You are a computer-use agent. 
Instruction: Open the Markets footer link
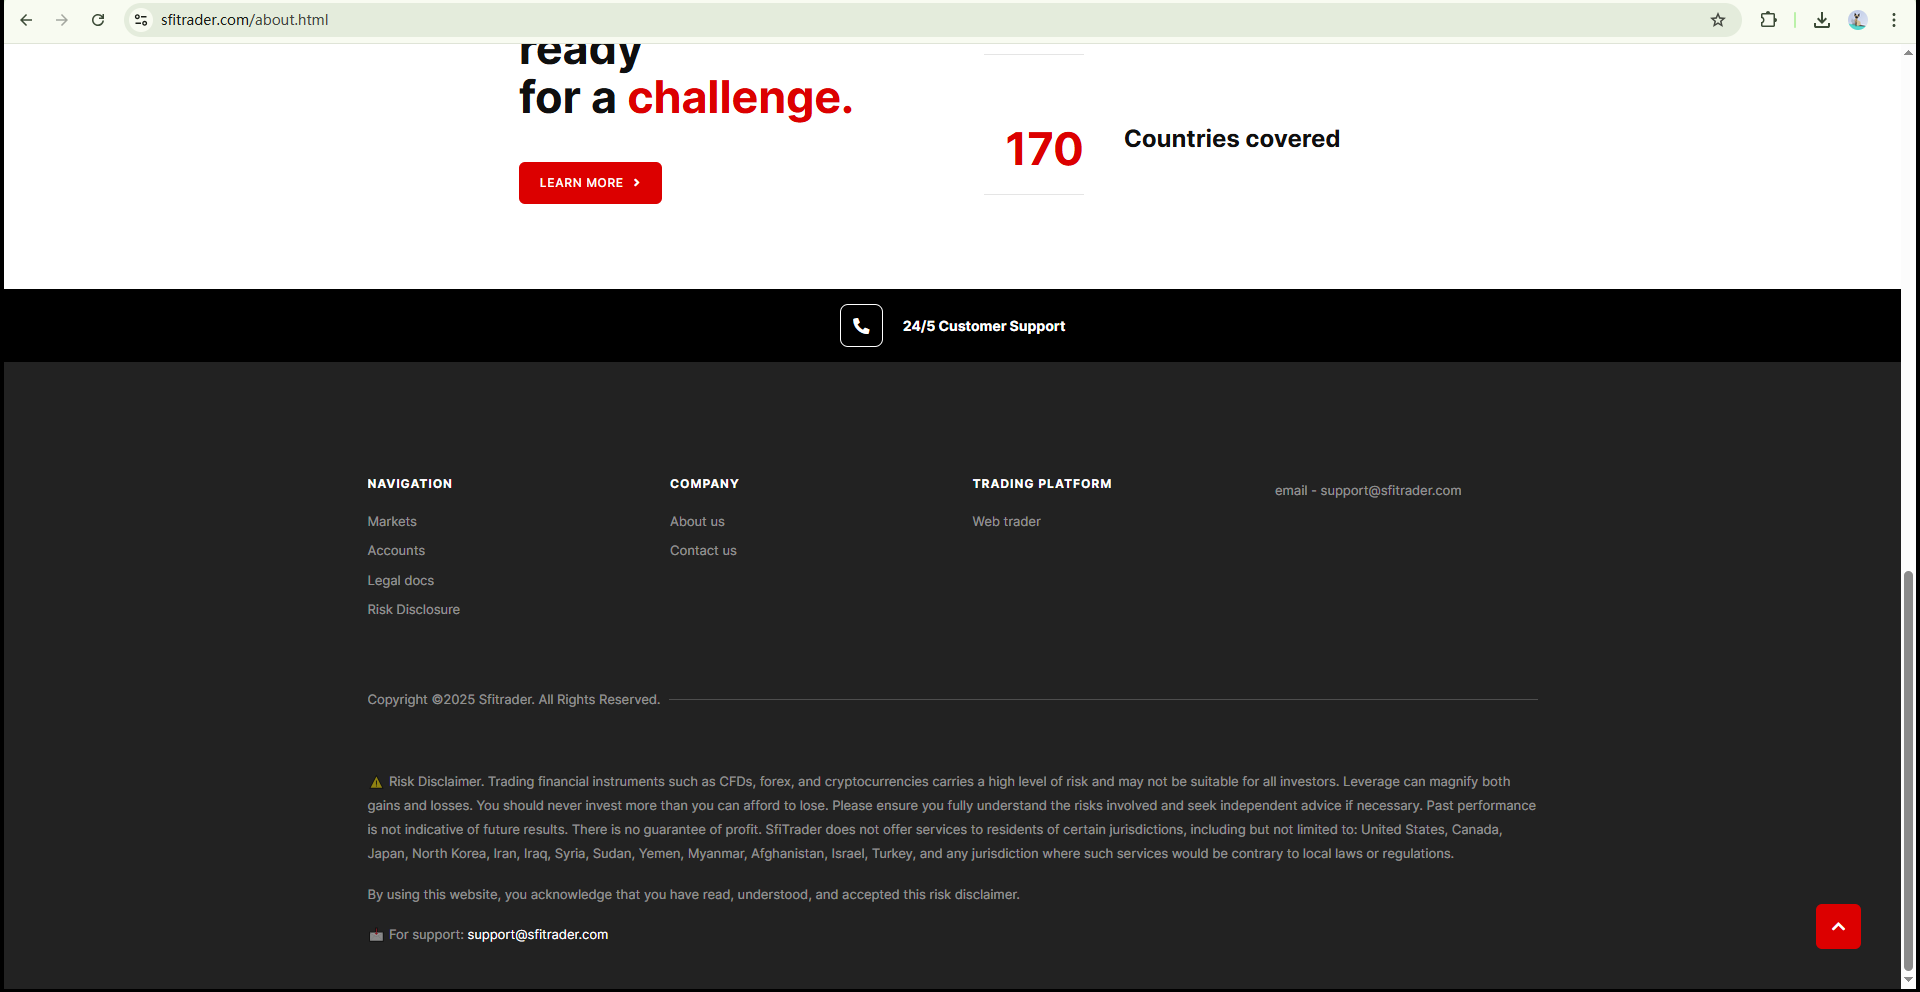[392, 522]
